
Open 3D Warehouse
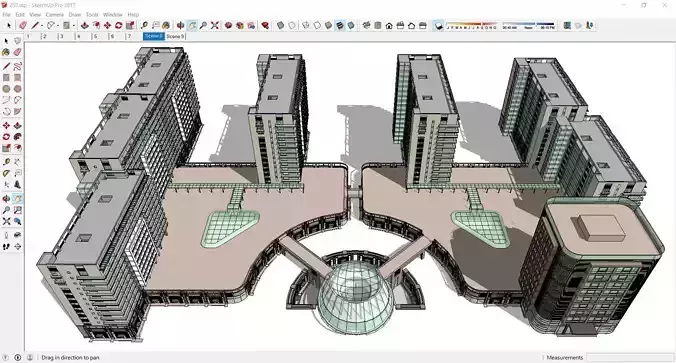(x=228, y=26)
